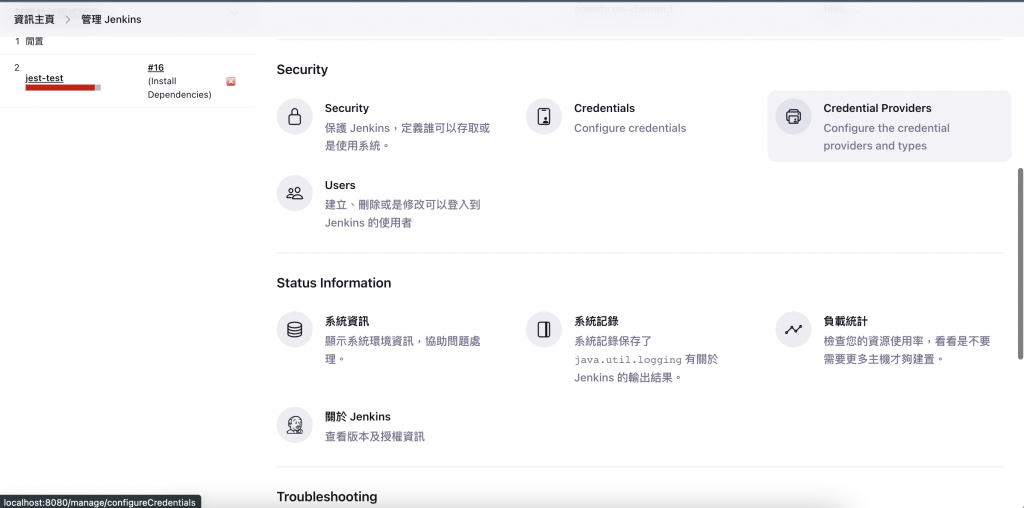
Task: Click the 'Troubleshooting' section heading
Action: point(327,497)
